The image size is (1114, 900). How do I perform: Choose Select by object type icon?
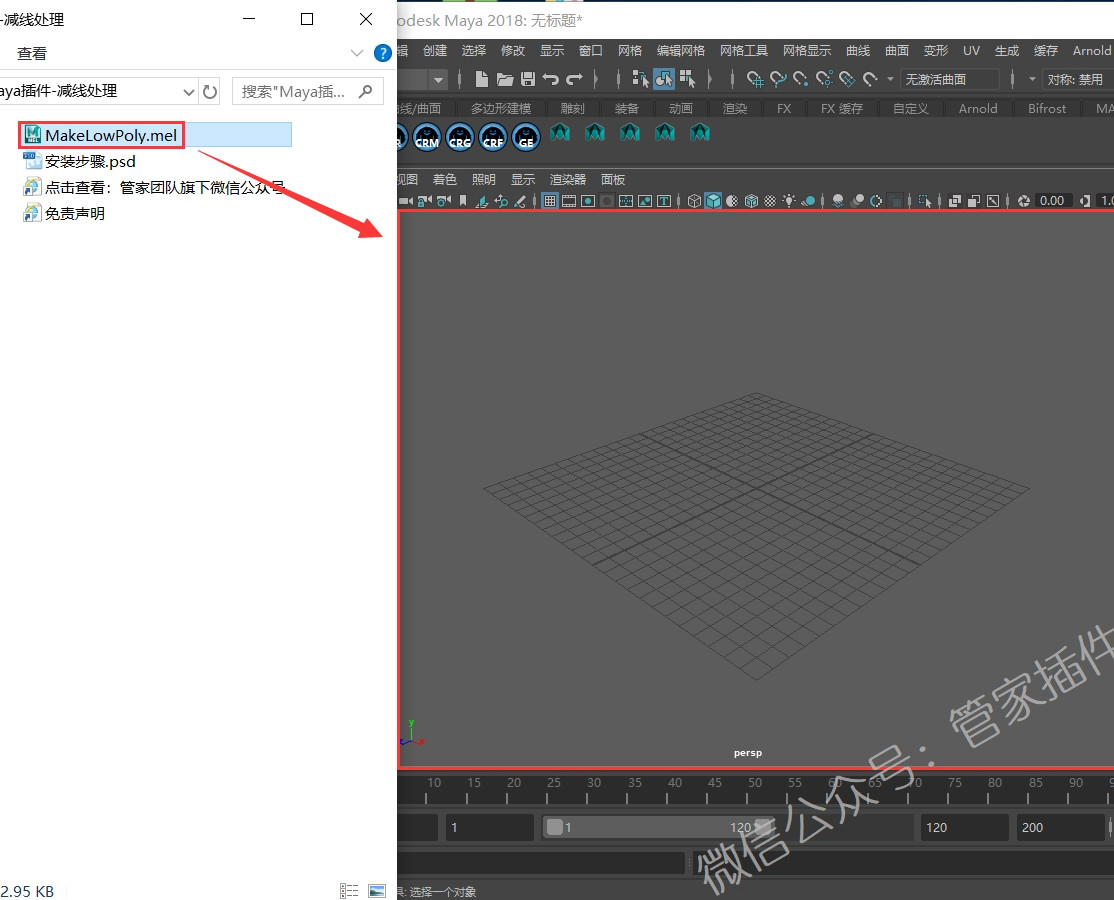[x=664, y=79]
